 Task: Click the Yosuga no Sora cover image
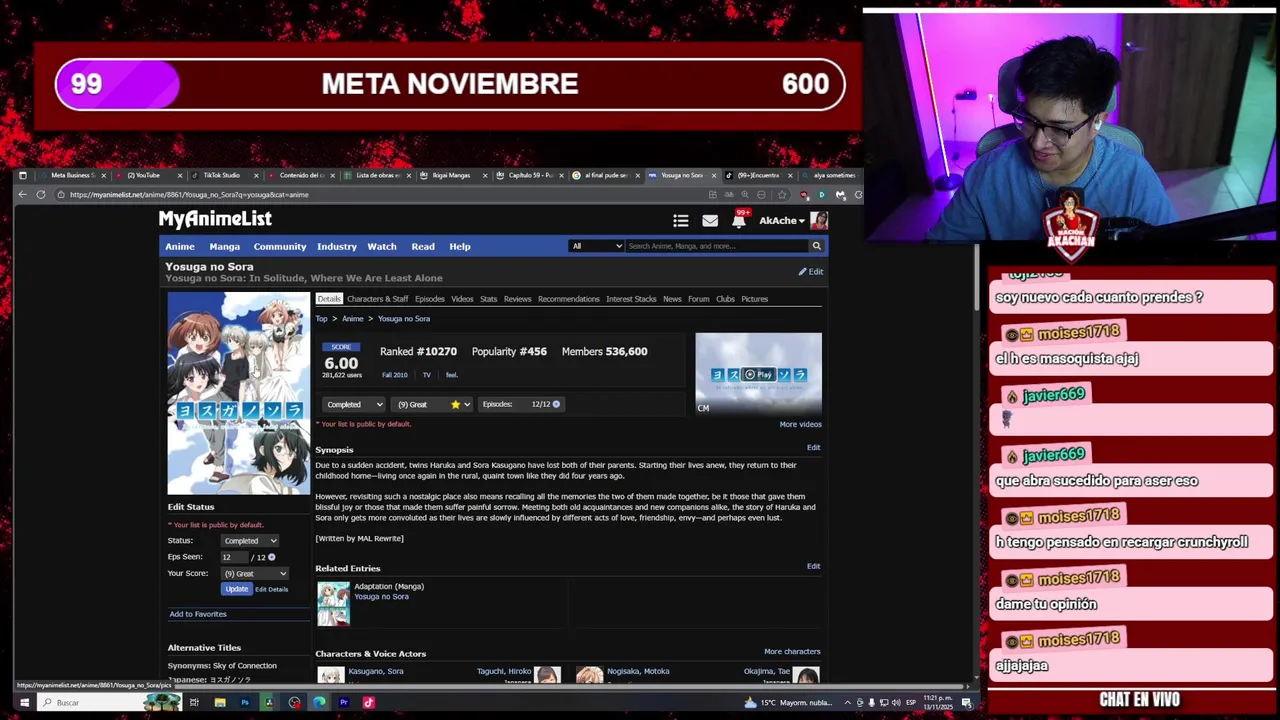click(238, 393)
